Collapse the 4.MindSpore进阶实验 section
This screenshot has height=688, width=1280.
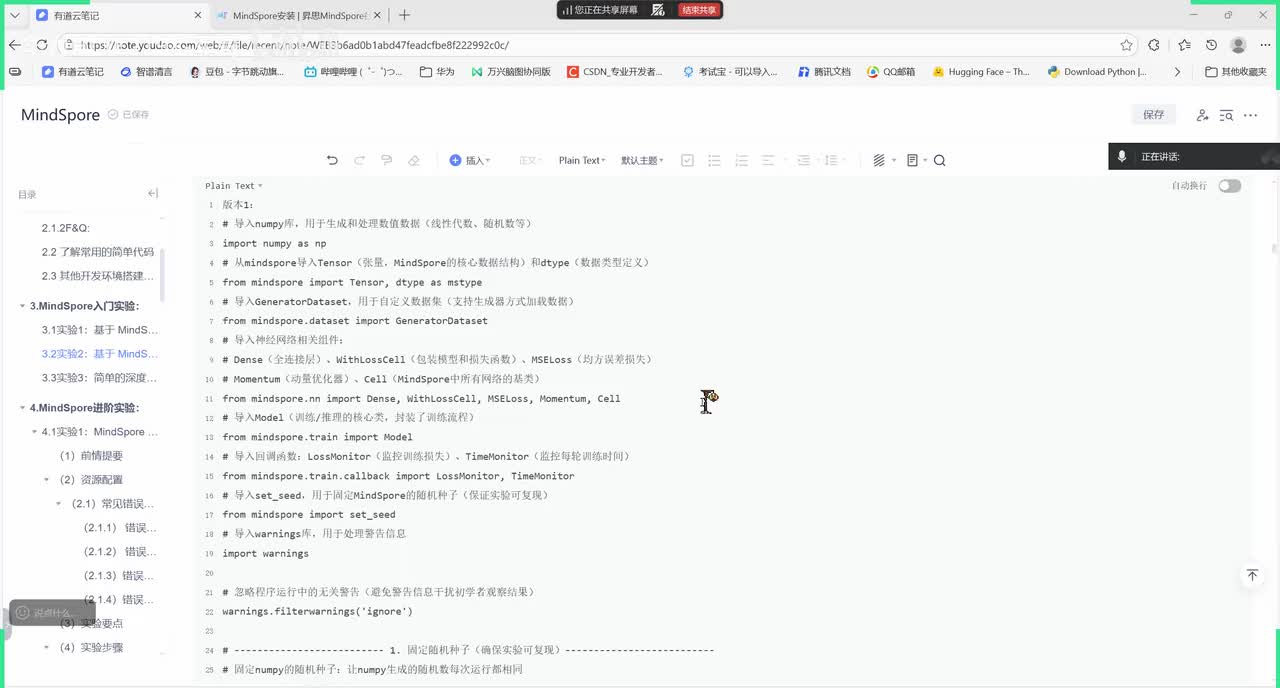tap(23, 408)
